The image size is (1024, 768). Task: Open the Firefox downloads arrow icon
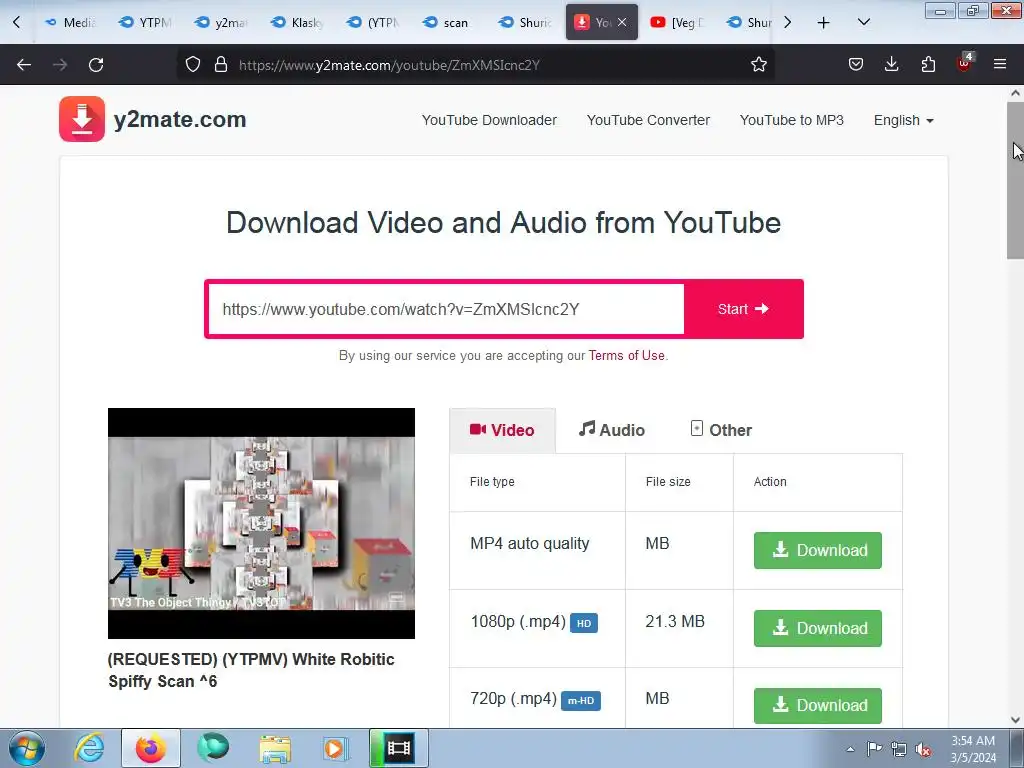[891, 64]
